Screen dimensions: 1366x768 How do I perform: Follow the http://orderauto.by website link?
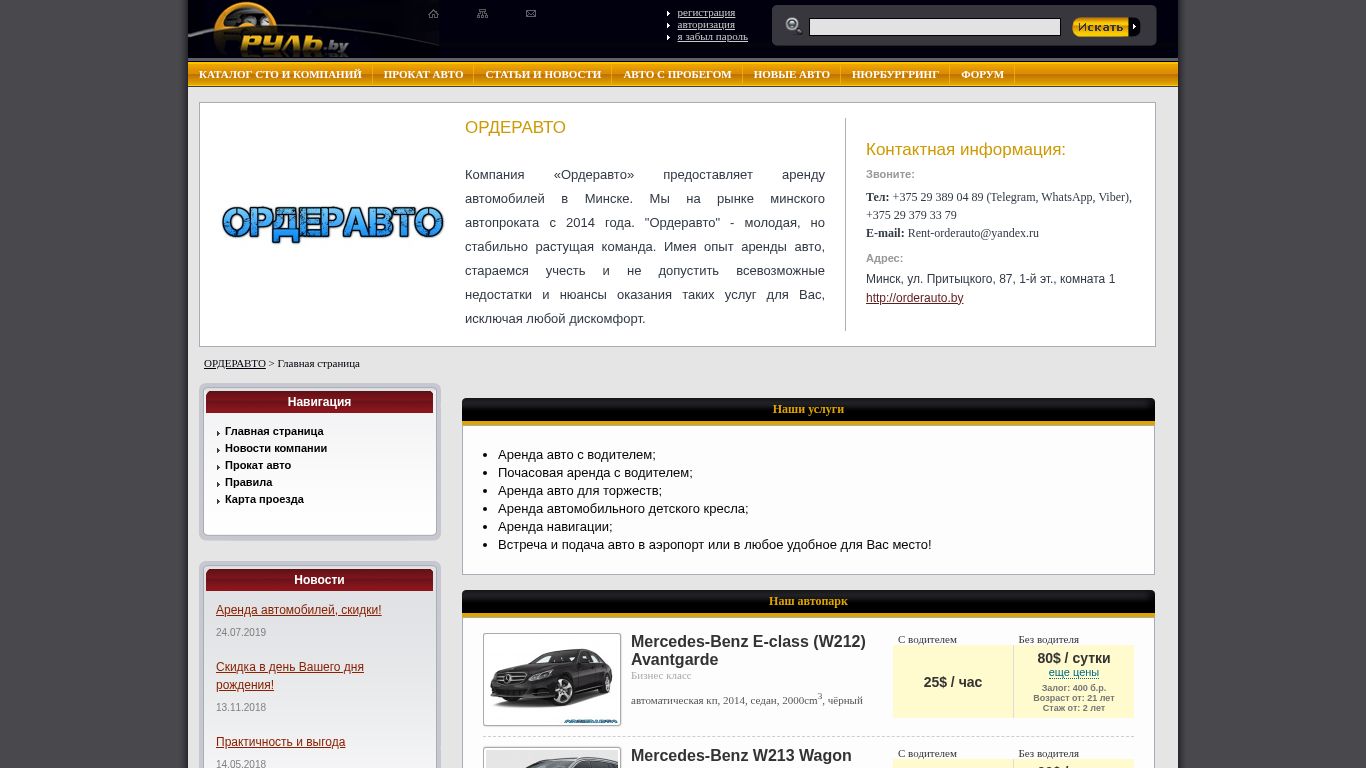click(914, 298)
